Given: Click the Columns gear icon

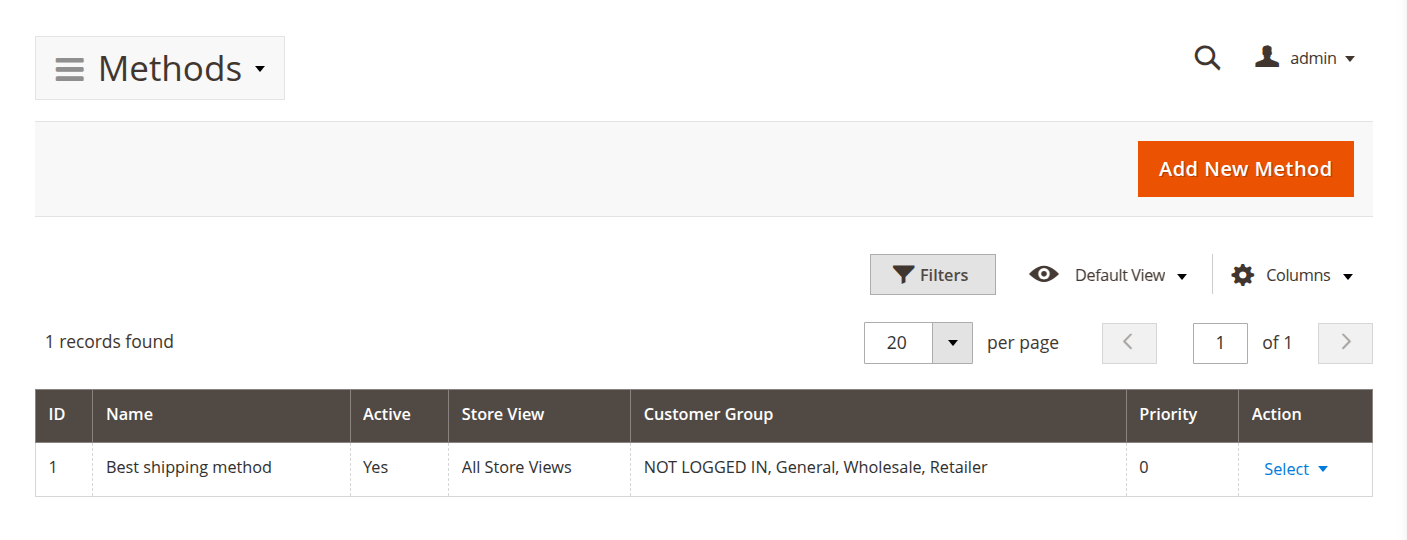Looking at the screenshot, I should pyautogui.click(x=1242, y=275).
